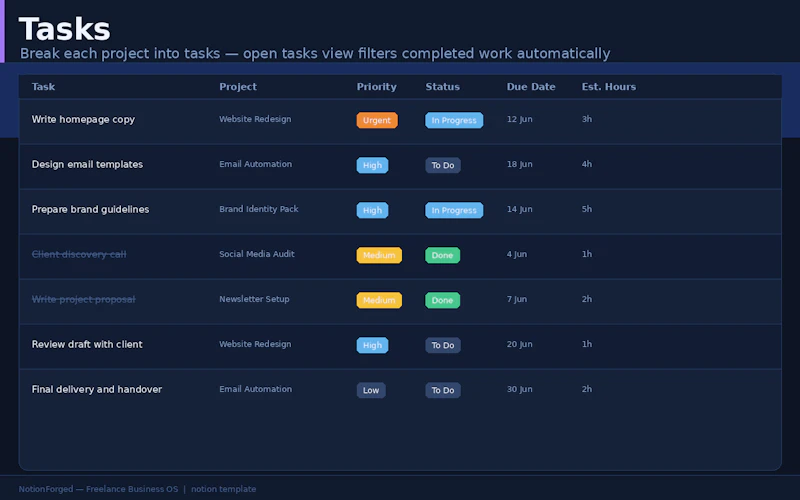Click the 30 Jun due date
The height and width of the screenshot is (500, 800).
click(519, 389)
